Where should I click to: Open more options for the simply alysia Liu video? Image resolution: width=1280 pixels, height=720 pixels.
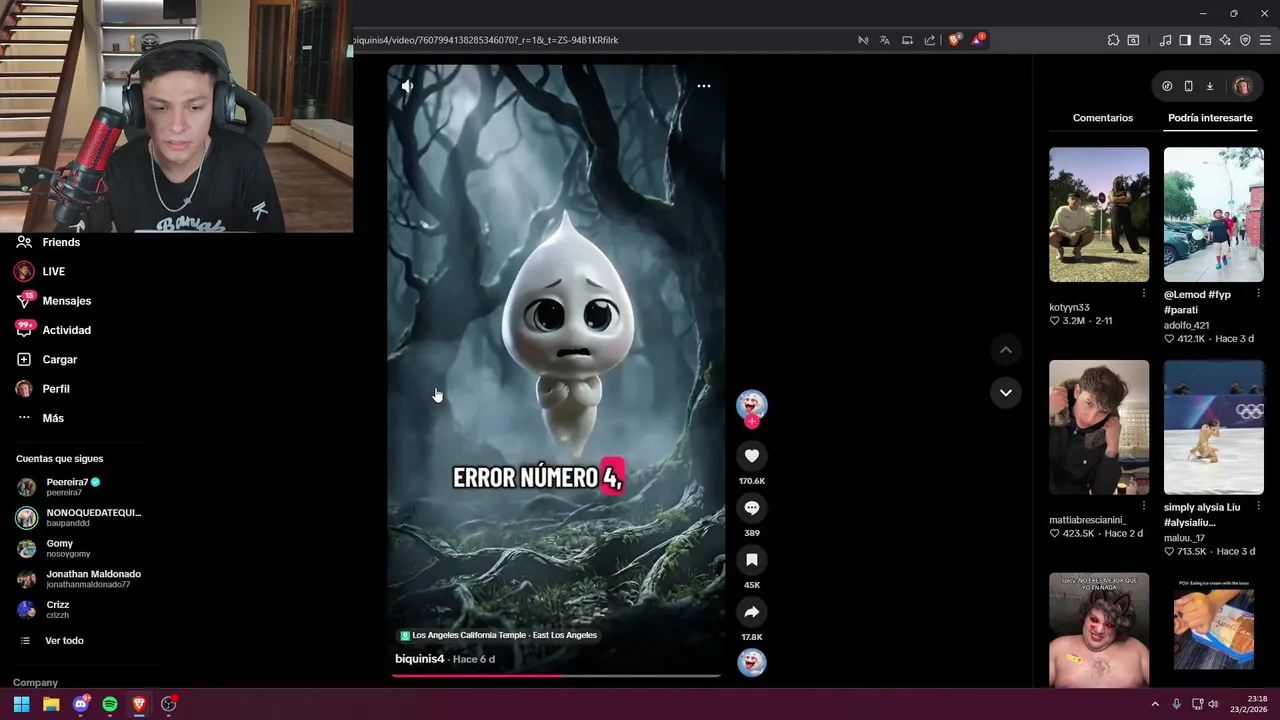tap(1258, 506)
